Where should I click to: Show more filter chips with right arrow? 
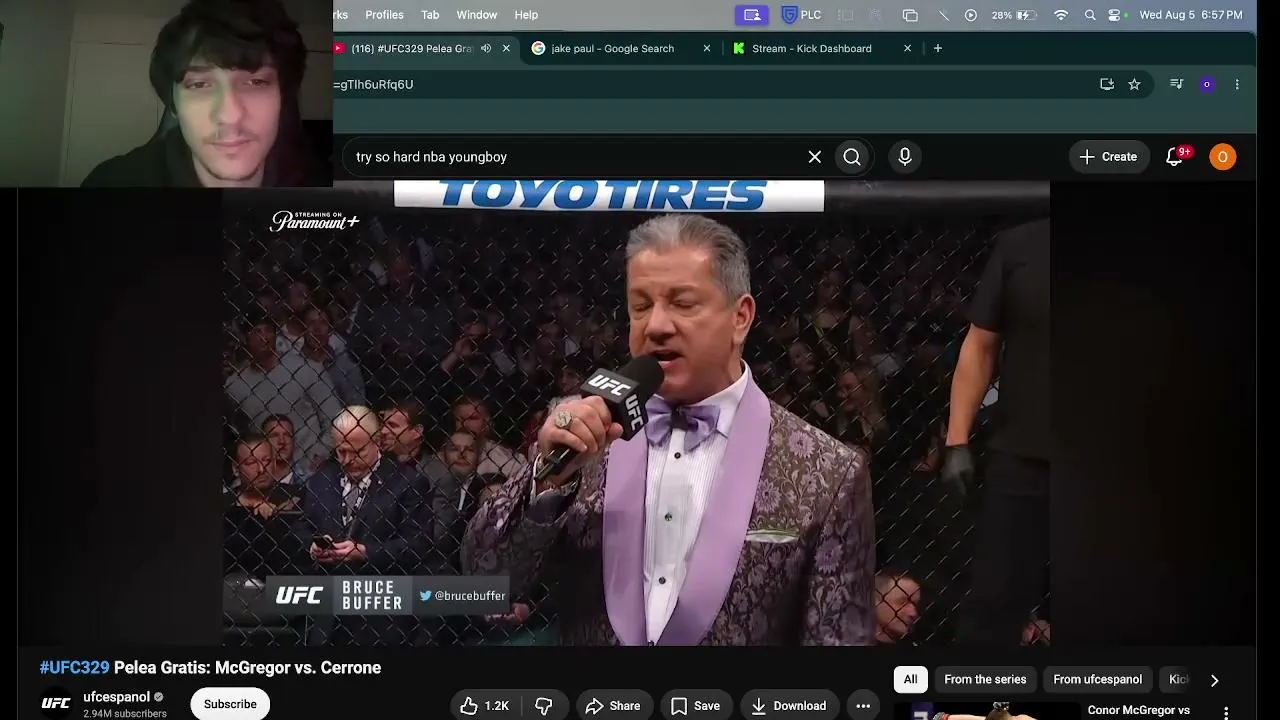[x=1214, y=680]
